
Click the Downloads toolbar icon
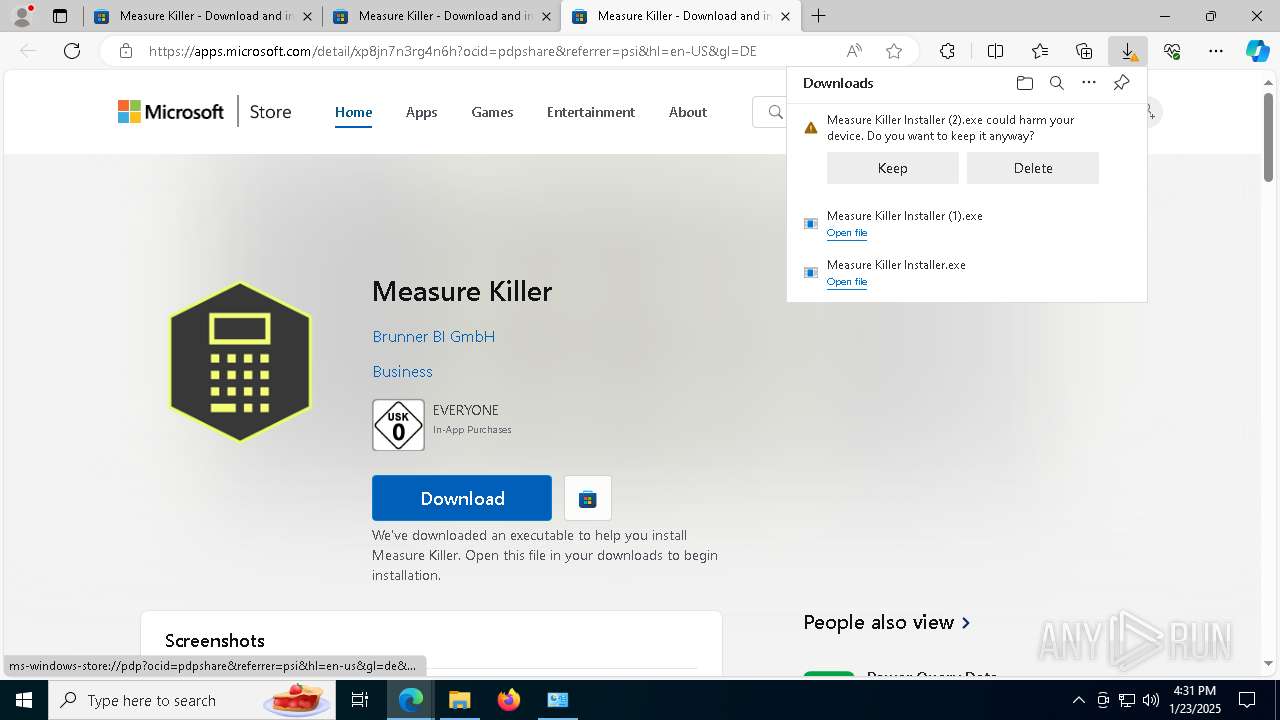click(1128, 51)
